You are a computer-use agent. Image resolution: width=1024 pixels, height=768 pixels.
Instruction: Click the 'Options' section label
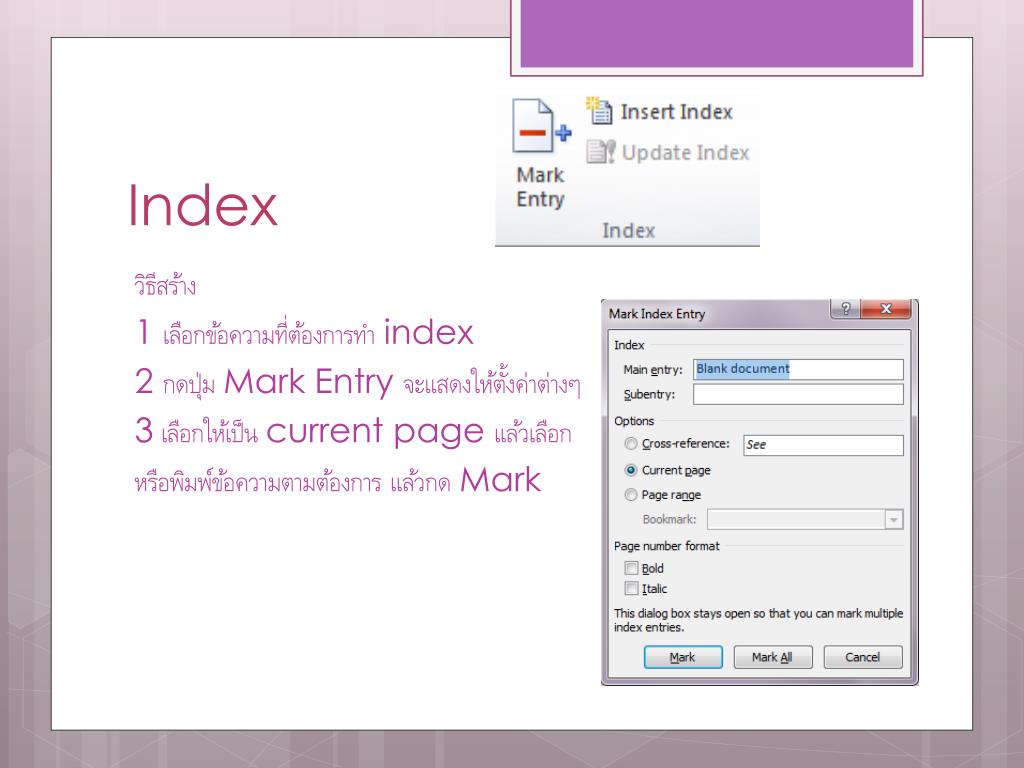click(634, 421)
